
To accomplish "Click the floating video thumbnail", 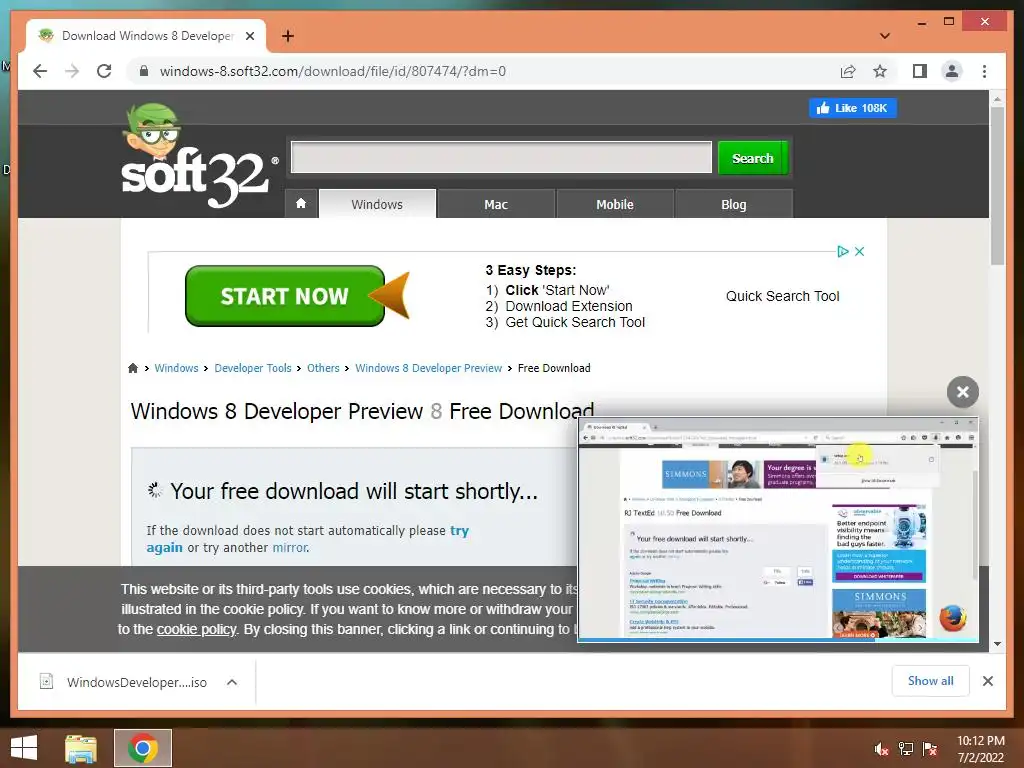I will 778,530.
